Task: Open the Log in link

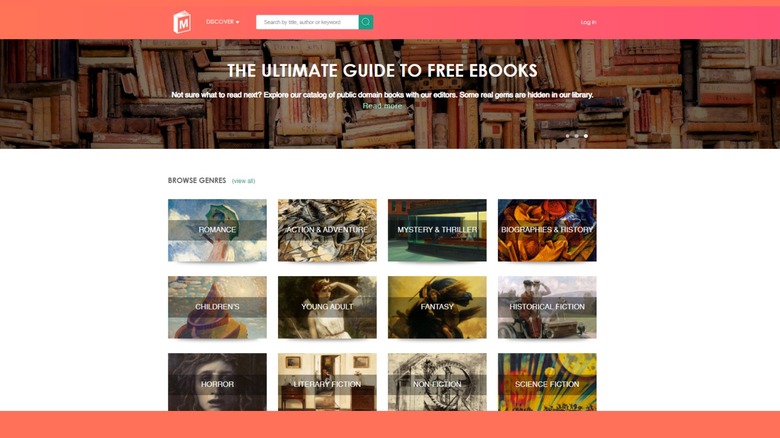Action: [588, 22]
